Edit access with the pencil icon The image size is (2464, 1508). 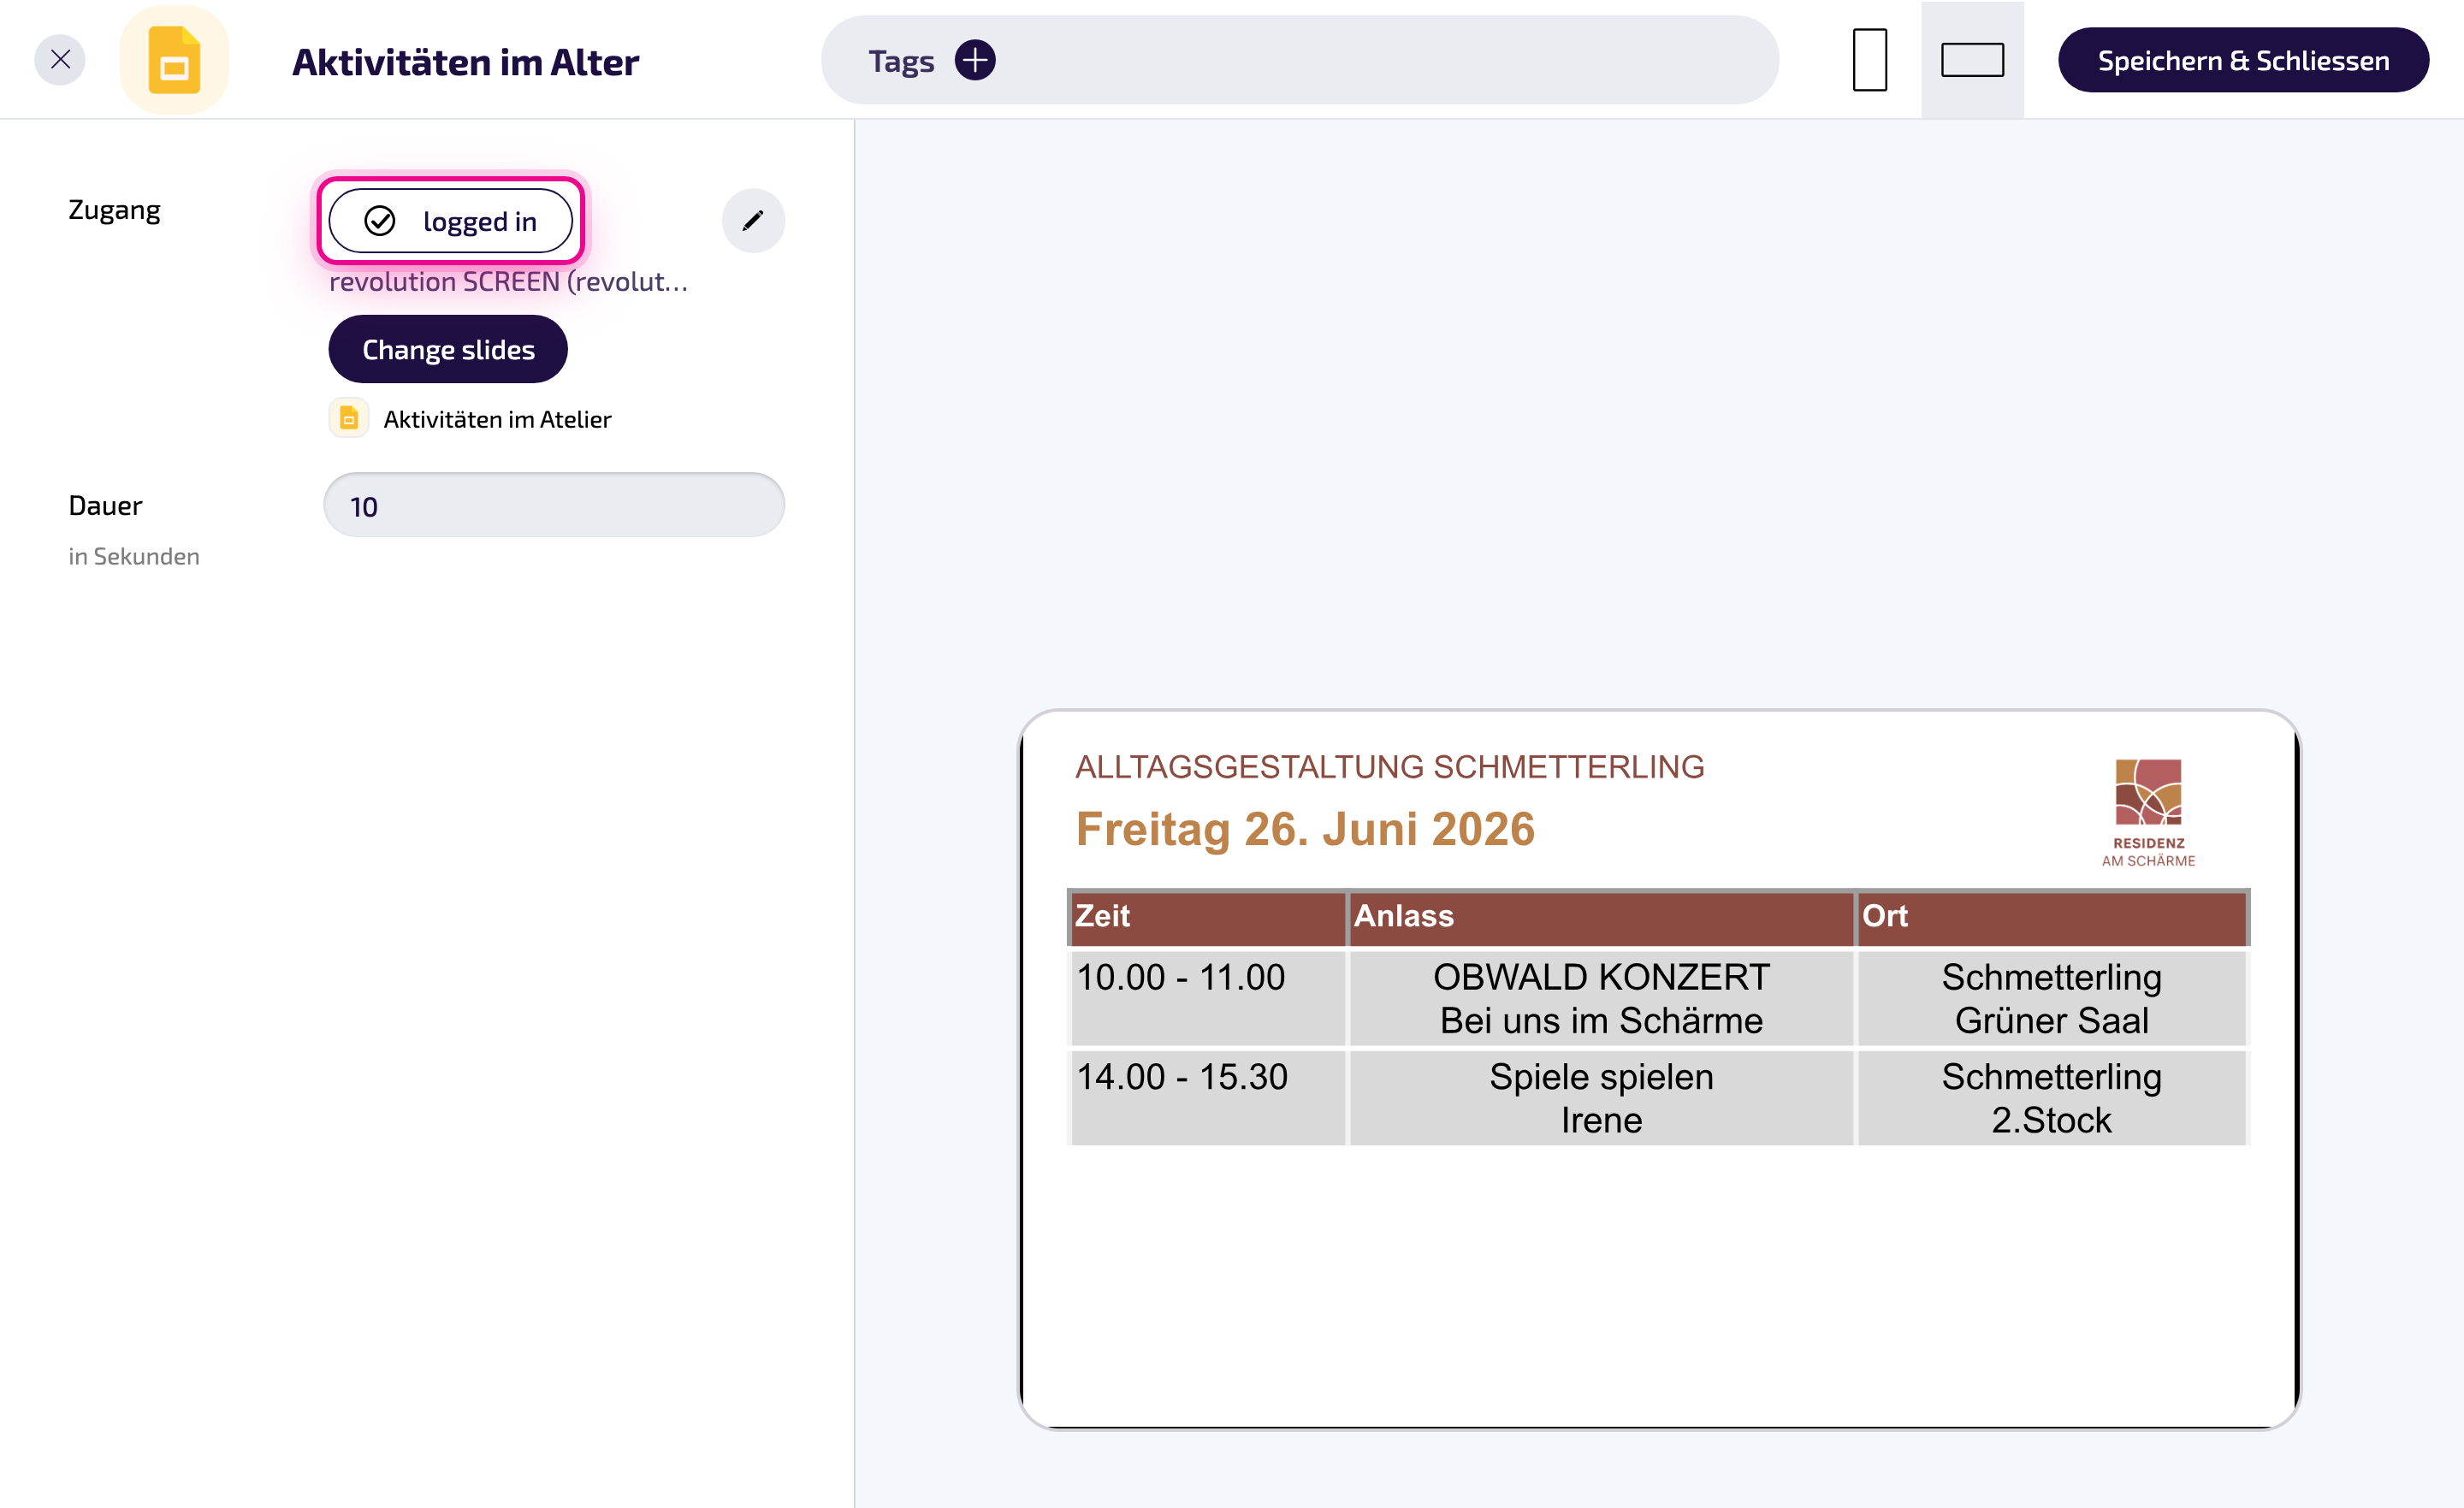coord(753,220)
